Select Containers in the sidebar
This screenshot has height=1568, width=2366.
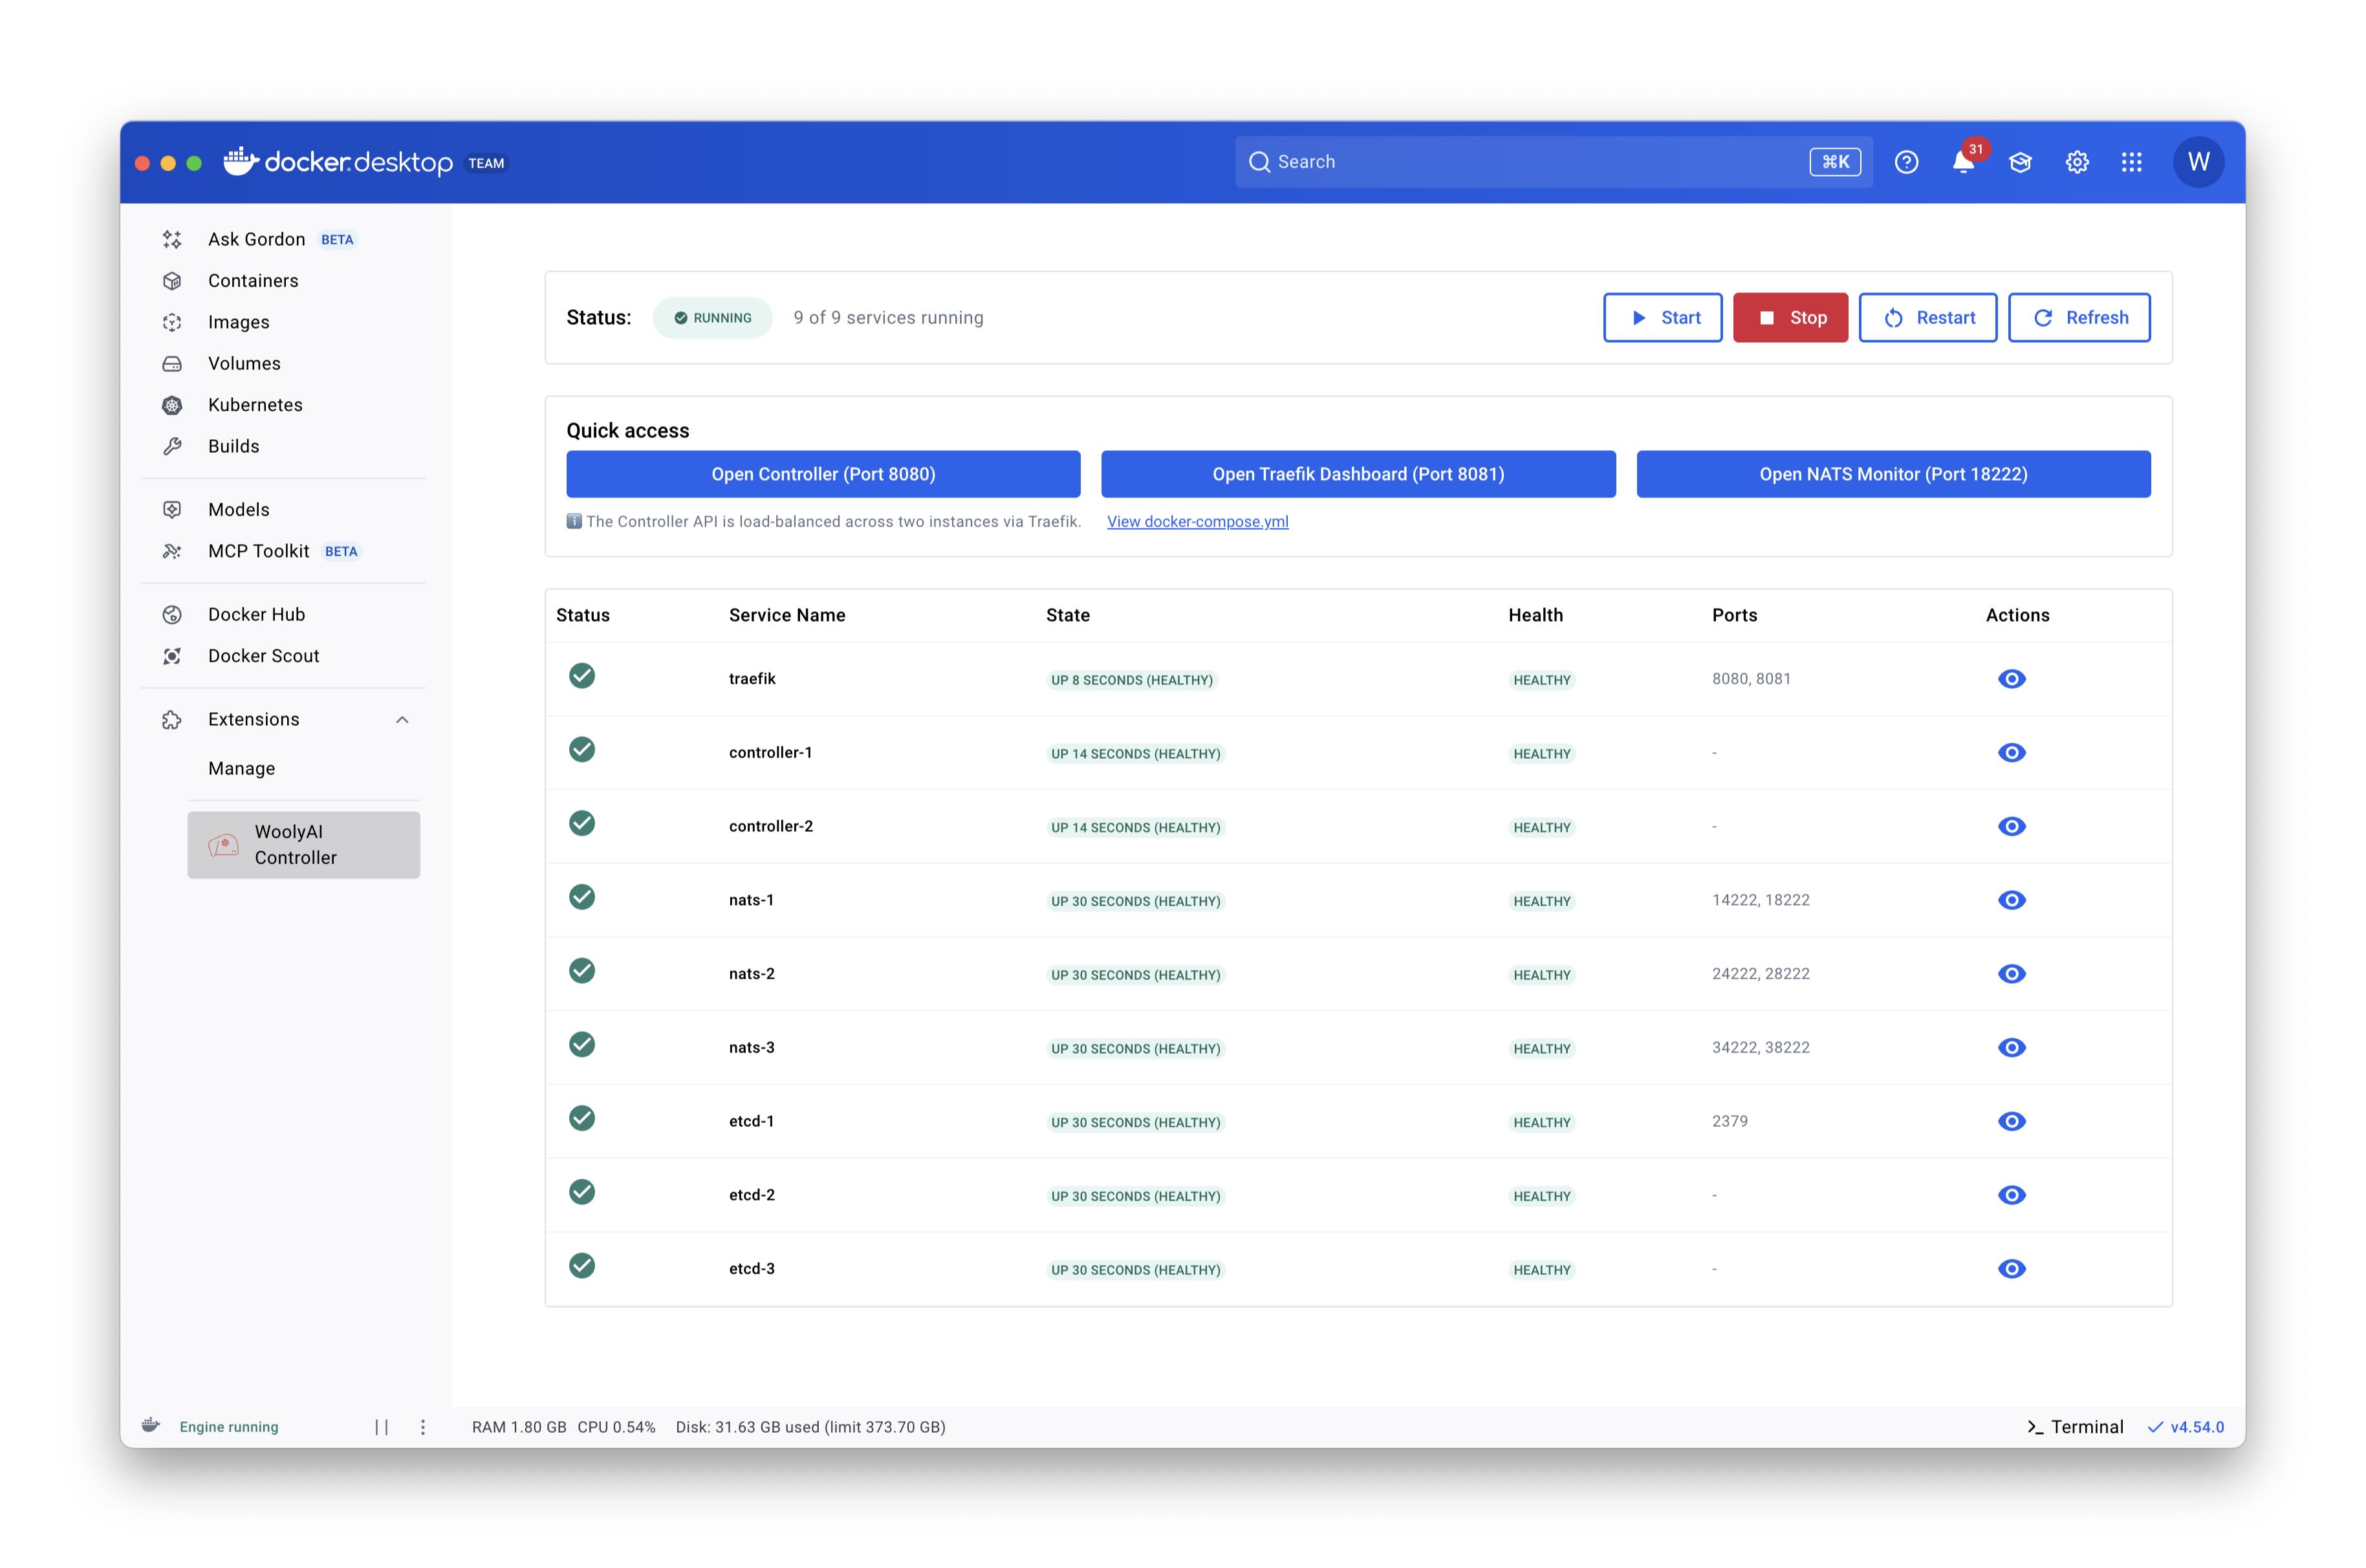253,280
